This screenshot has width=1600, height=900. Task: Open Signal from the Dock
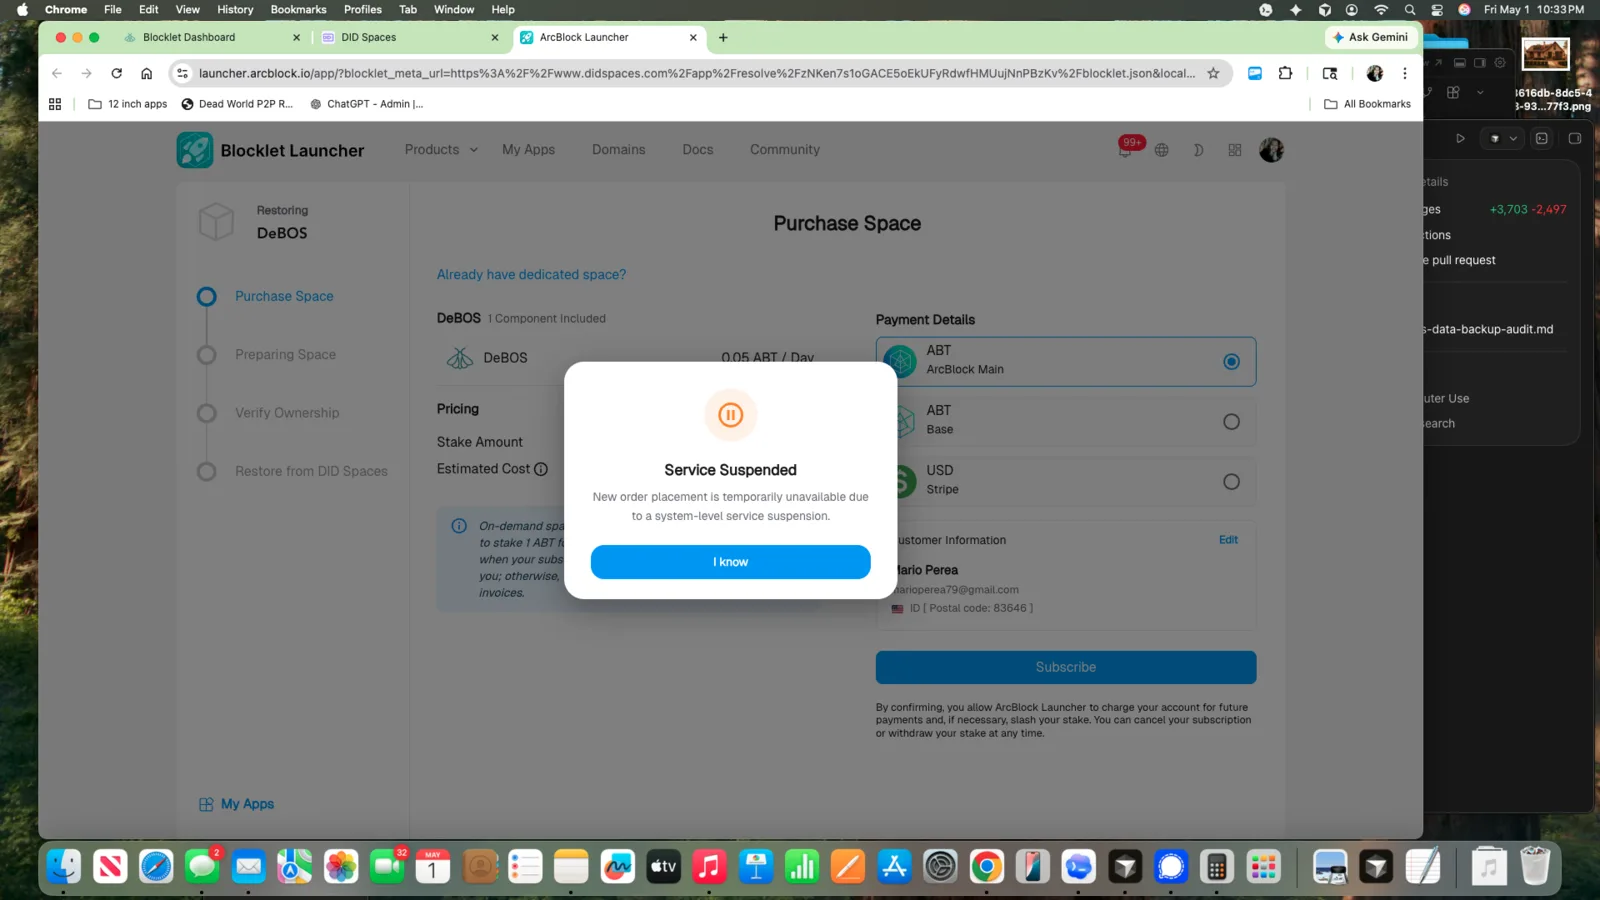[x=1171, y=866]
